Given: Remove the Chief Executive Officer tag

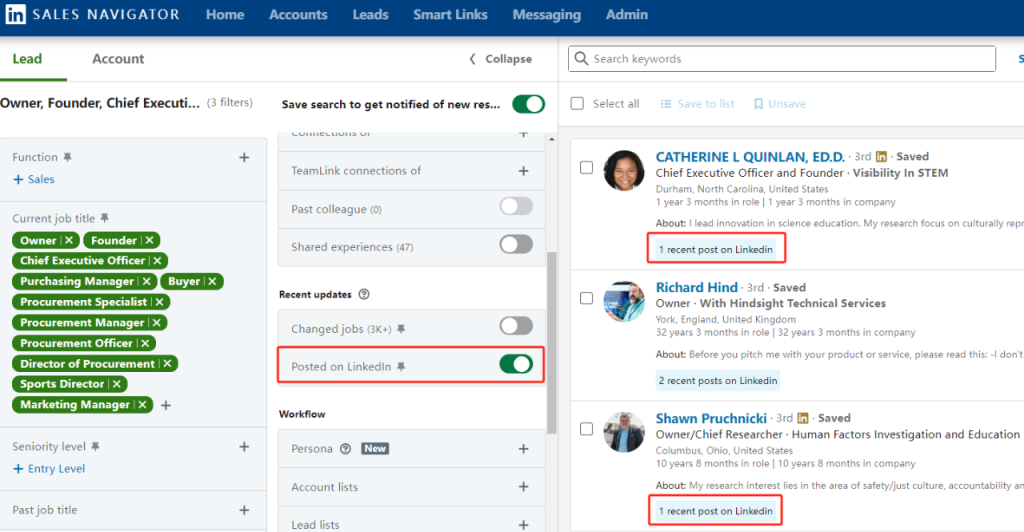Looking at the screenshot, I should (157, 260).
